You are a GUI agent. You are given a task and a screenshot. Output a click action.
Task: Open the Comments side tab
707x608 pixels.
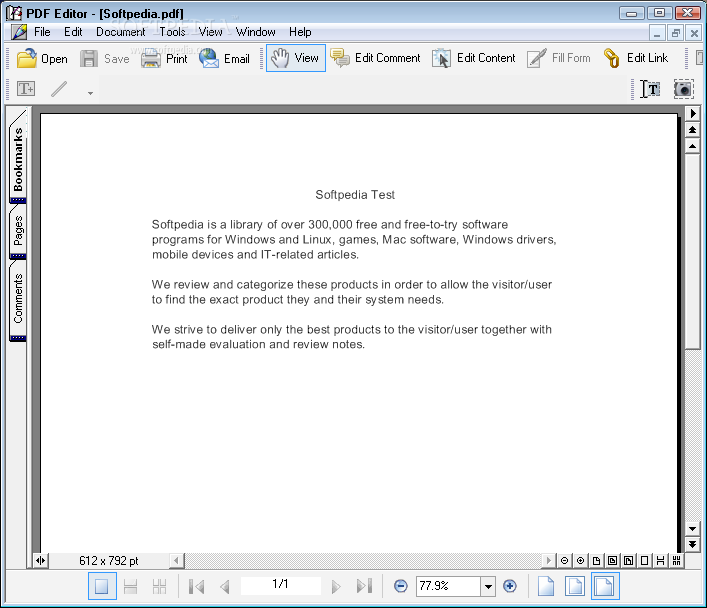tap(18, 299)
